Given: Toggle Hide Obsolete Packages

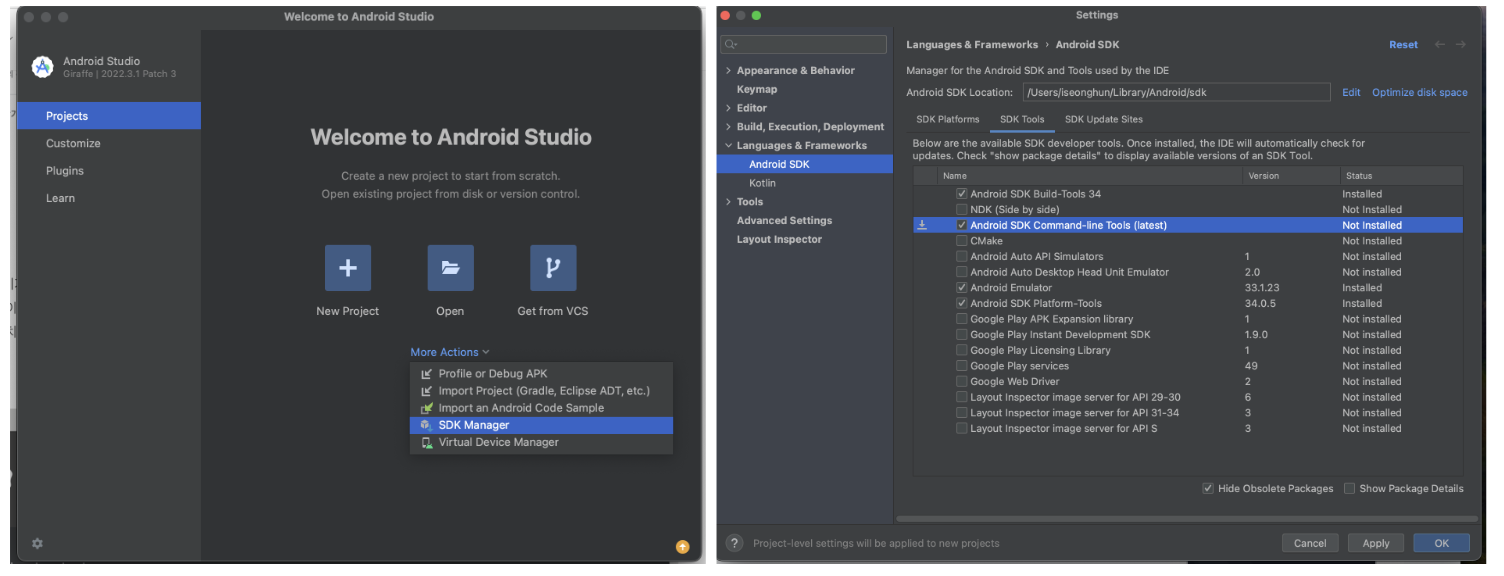Looking at the screenshot, I should pyautogui.click(x=1208, y=488).
